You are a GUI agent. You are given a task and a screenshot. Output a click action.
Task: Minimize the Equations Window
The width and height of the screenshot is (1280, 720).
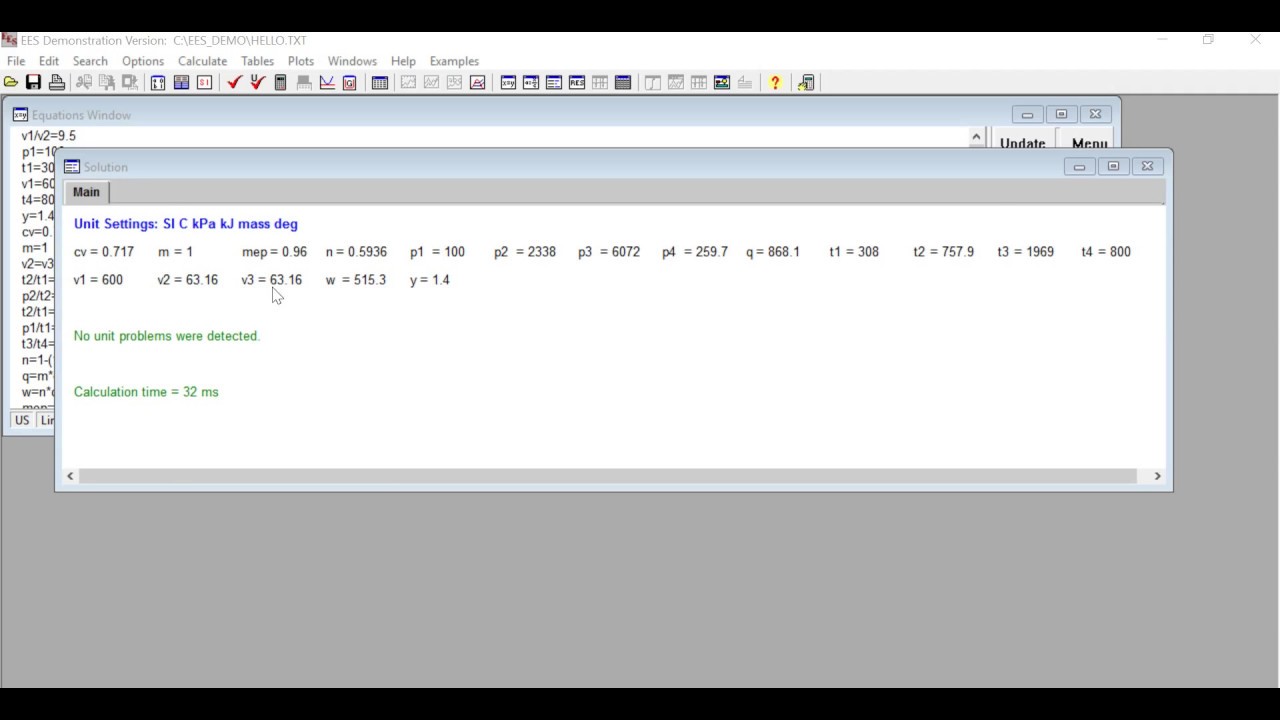pos(1027,114)
